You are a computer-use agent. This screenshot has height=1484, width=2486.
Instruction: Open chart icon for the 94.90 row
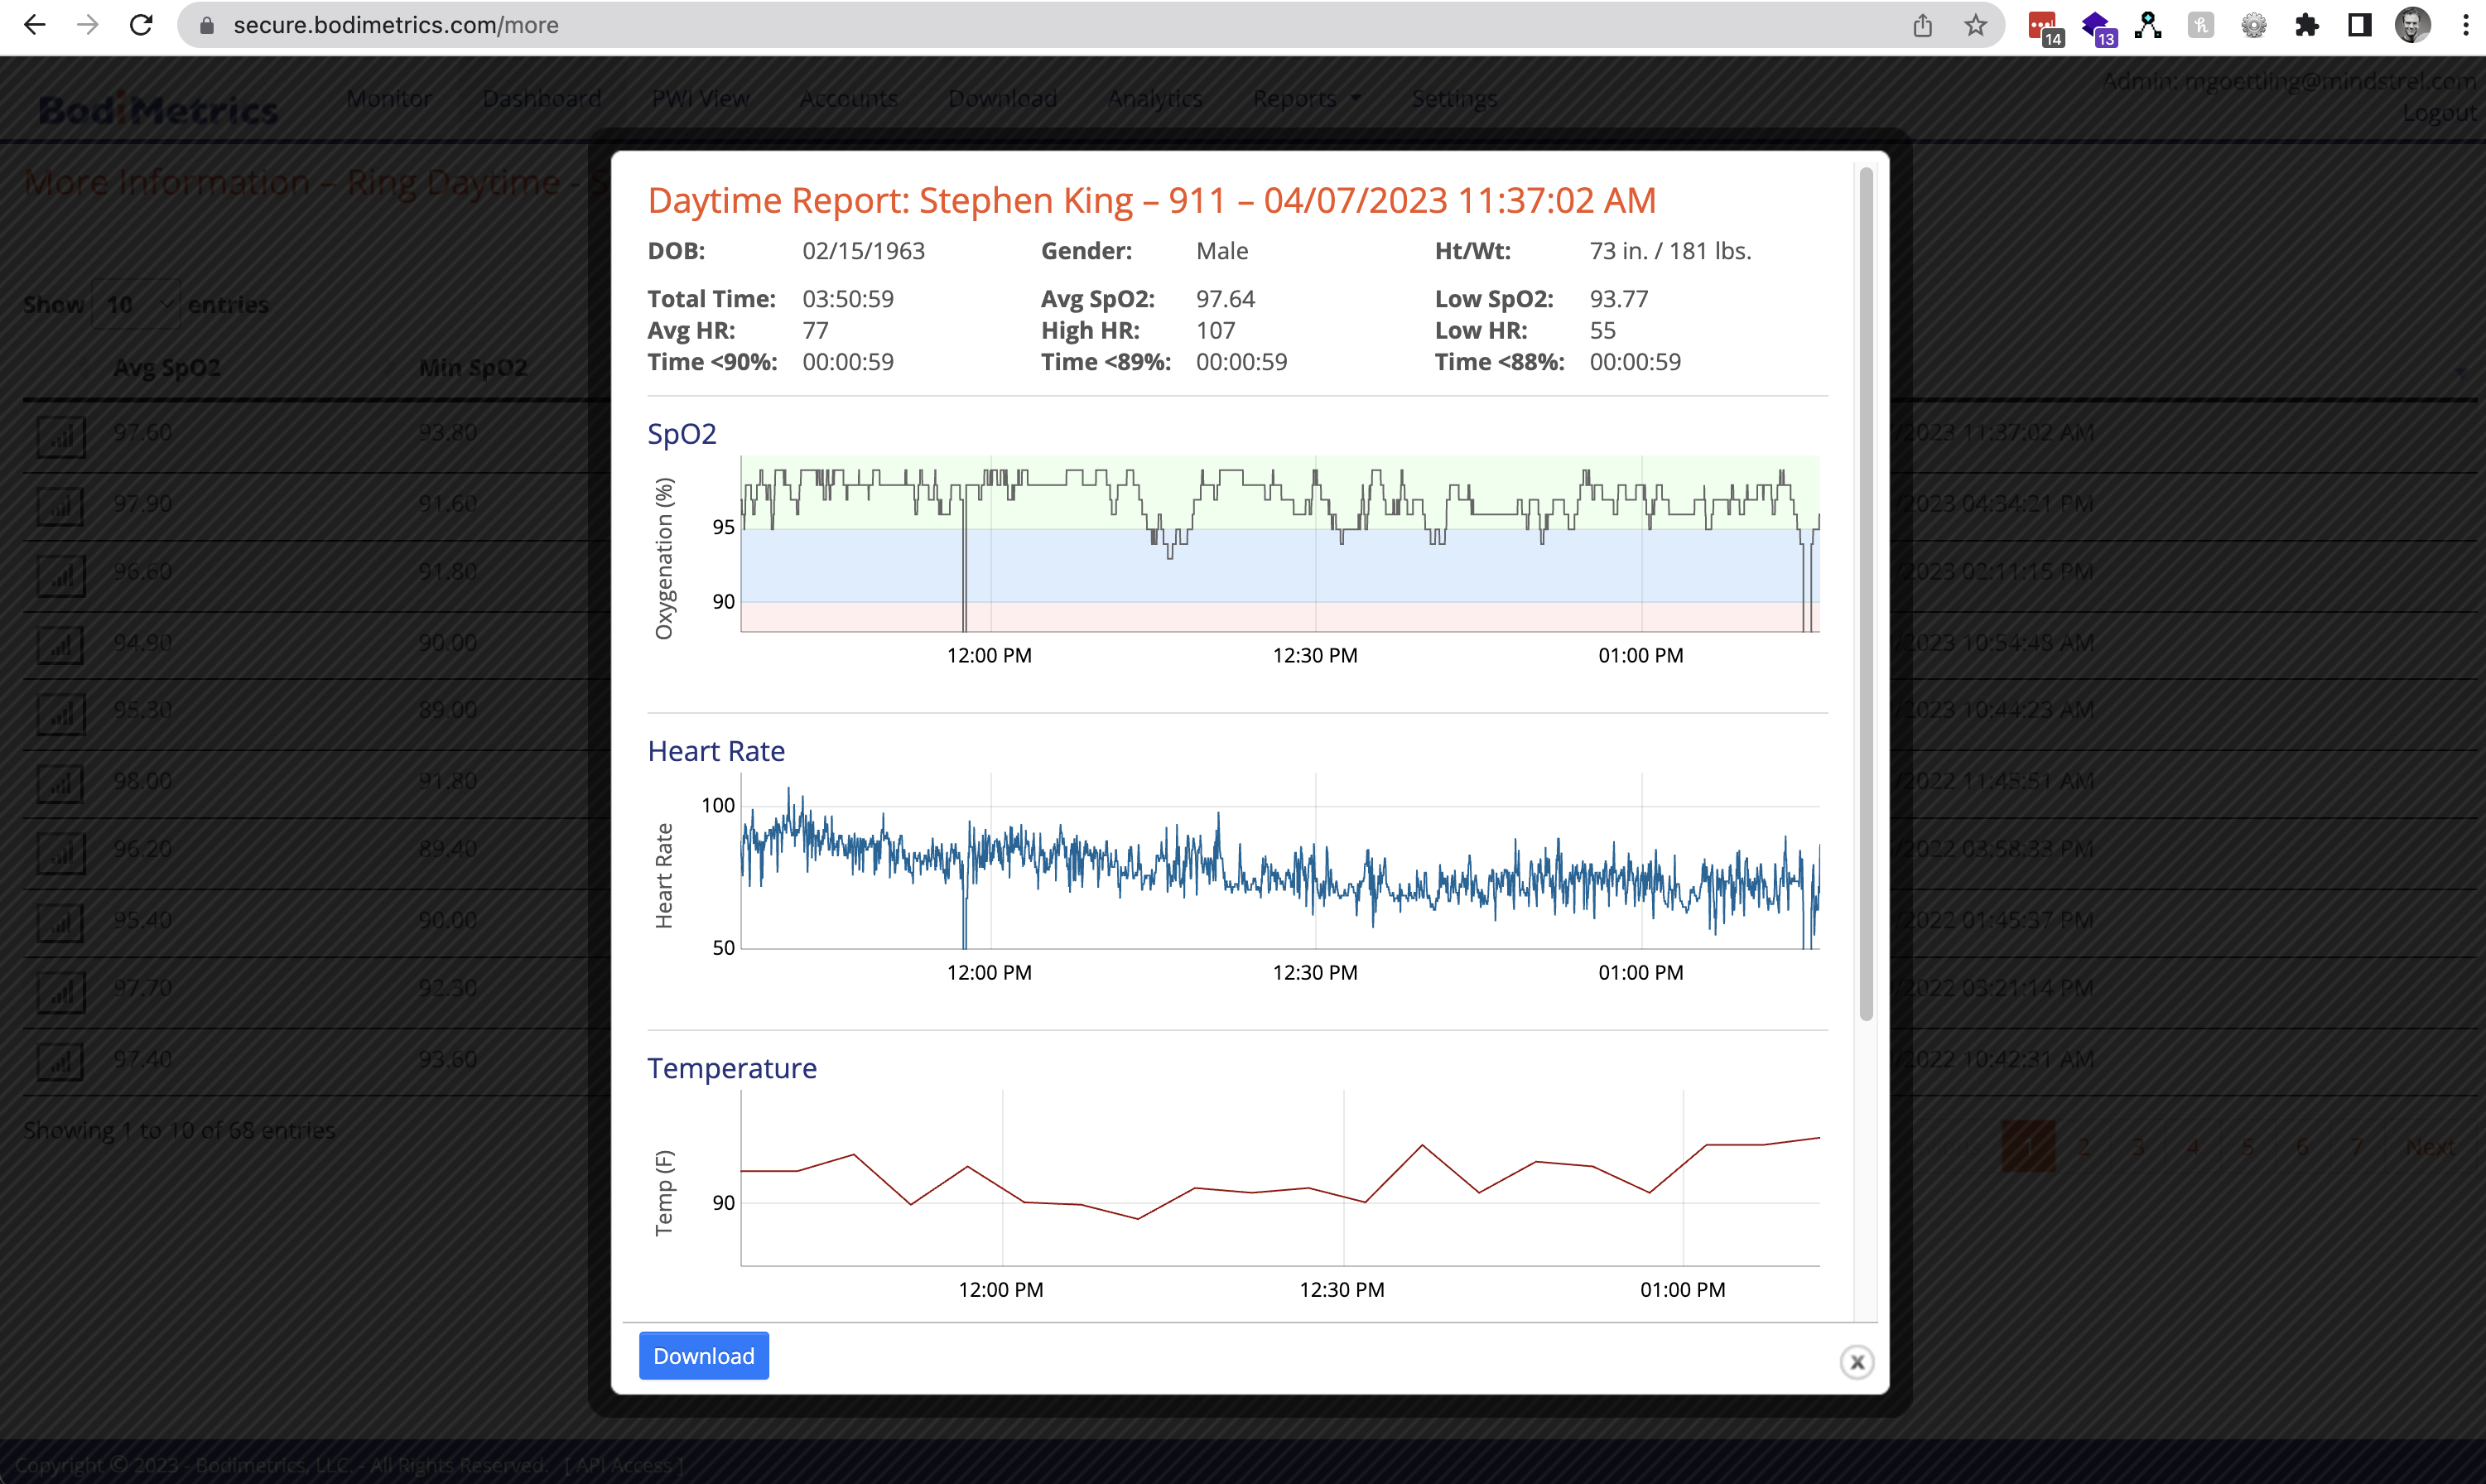pos(61,645)
